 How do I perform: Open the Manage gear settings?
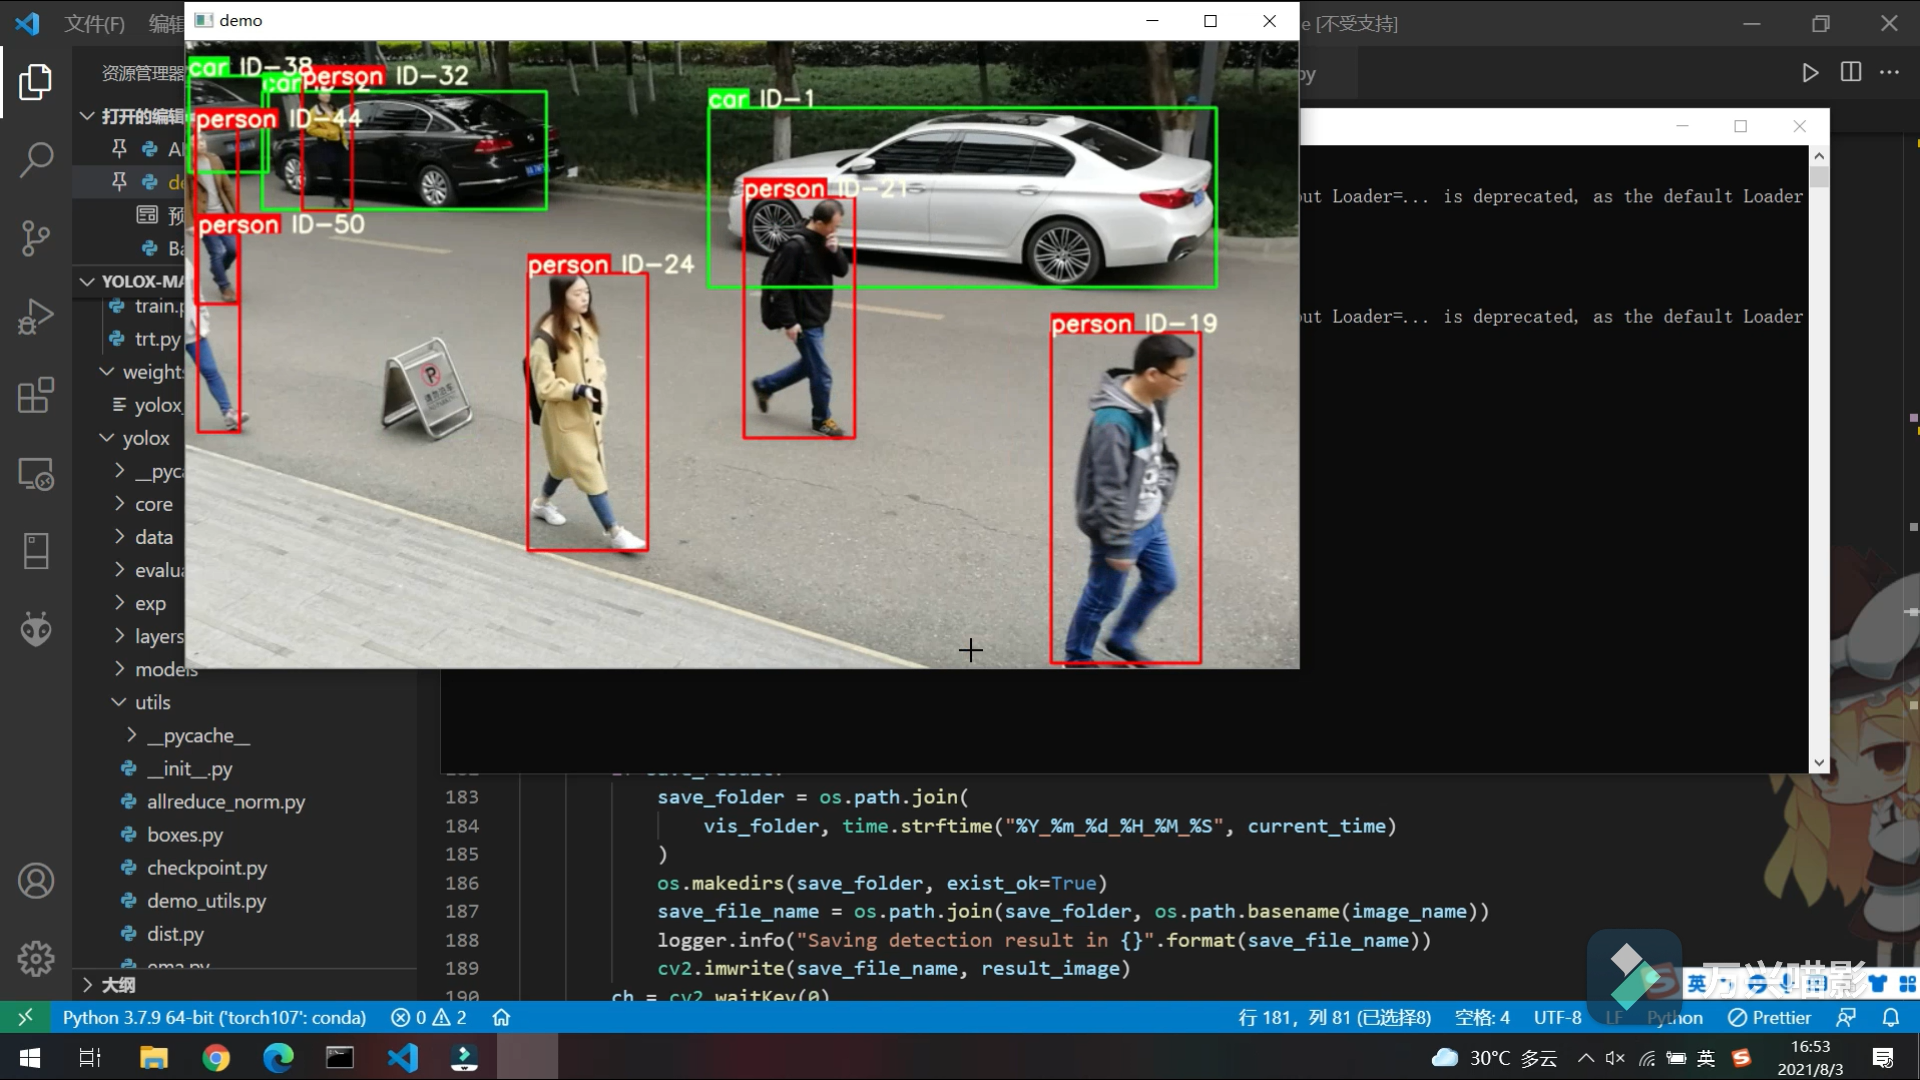pyautogui.click(x=36, y=959)
